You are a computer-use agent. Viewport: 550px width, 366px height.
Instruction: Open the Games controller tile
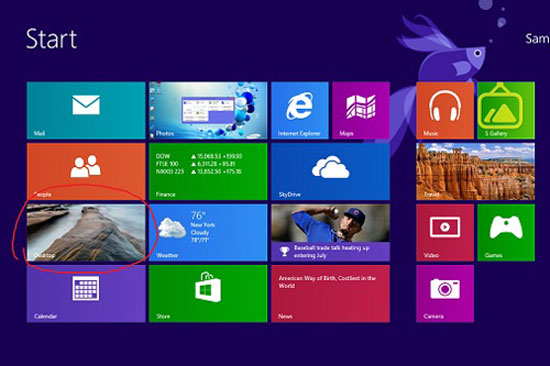click(506, 233)
